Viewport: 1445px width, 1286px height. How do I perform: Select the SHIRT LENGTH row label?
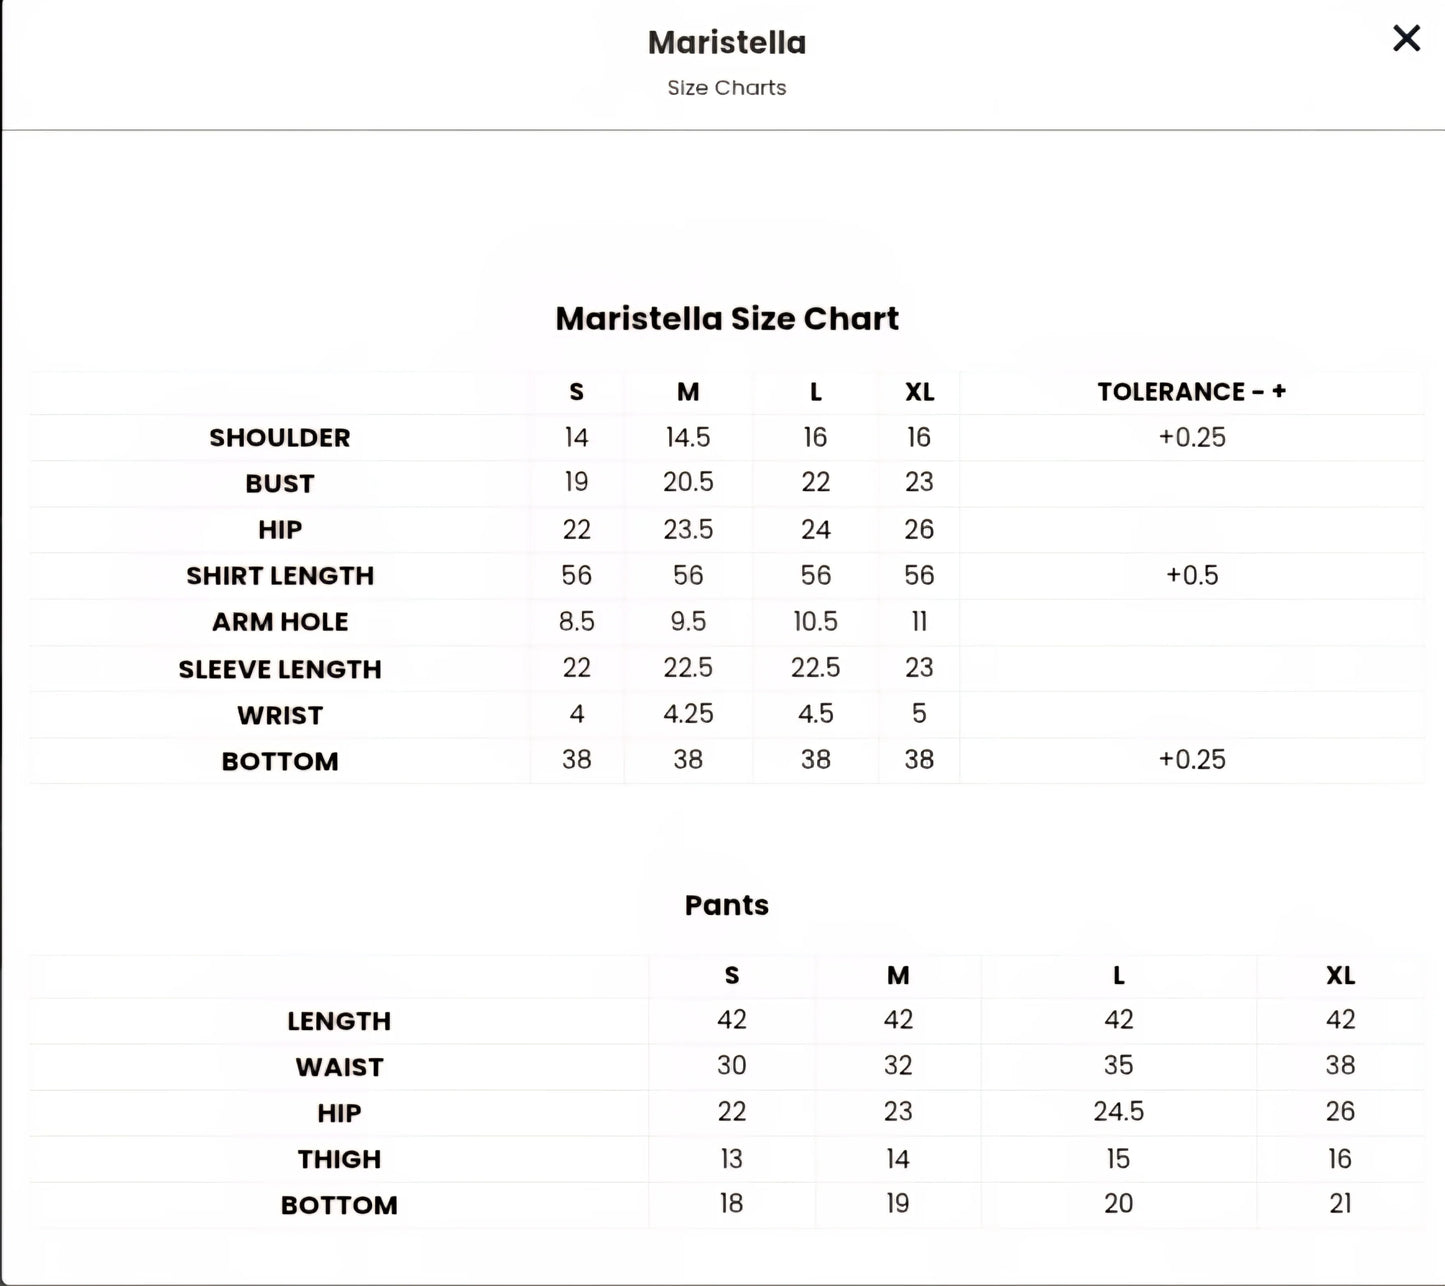pos(280,575)
